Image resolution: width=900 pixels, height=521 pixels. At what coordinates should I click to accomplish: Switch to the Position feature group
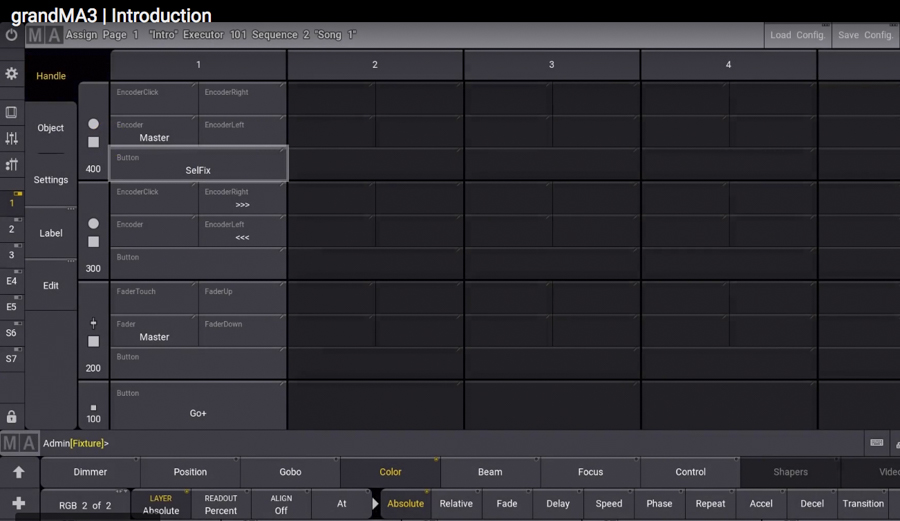(190, 472)
